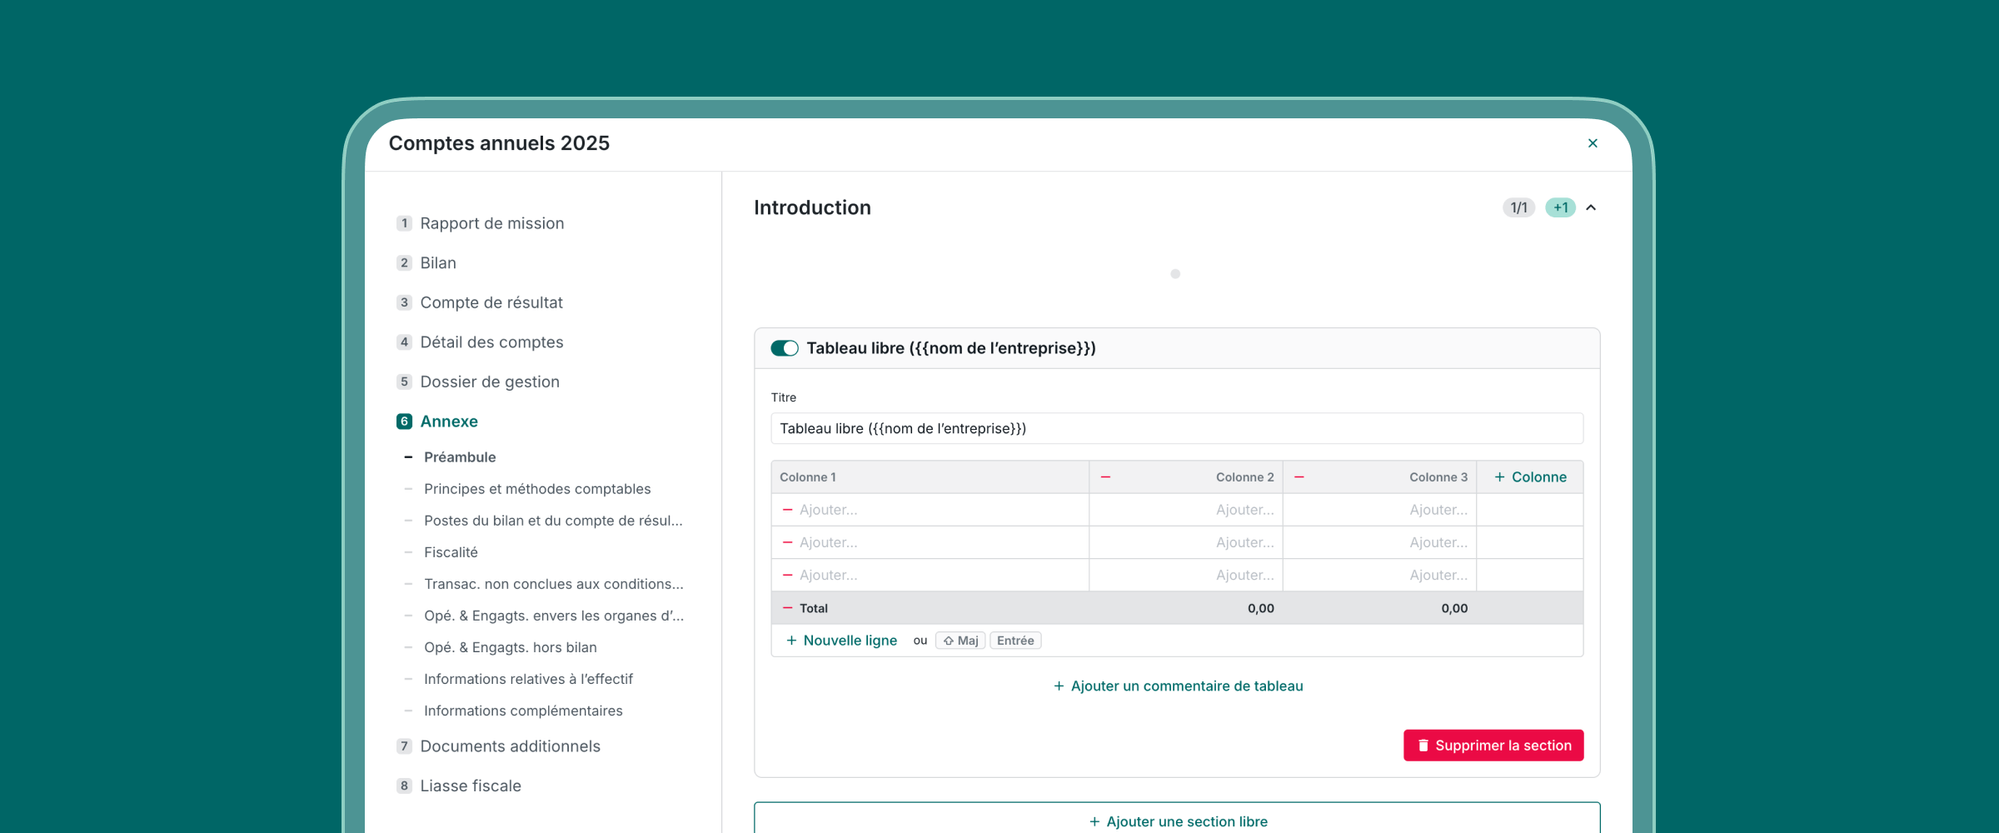Toggle off the Tableau libre section switch
This screenshot has height=833, width=1999.
pyautogui.click(x=784, y=348)
